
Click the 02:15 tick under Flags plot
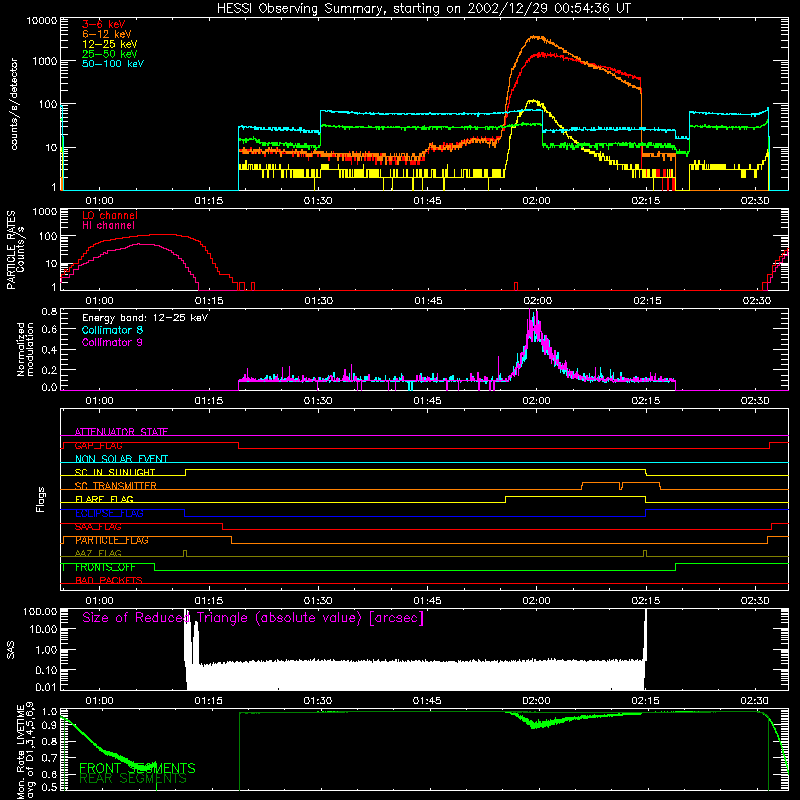point(645,601)
